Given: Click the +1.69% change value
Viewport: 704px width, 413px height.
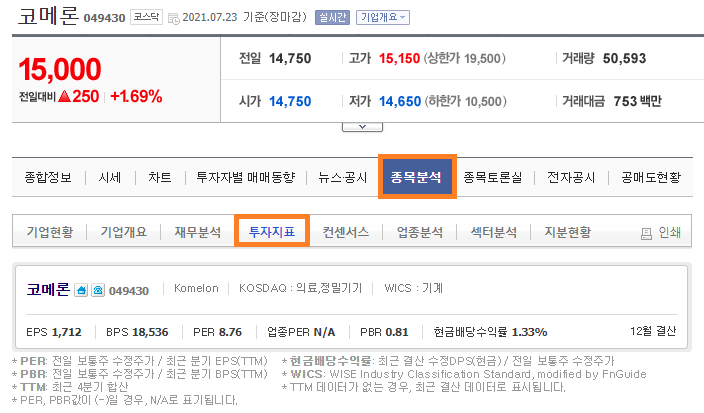Looking at the screenshot, I should coord(136,96).
